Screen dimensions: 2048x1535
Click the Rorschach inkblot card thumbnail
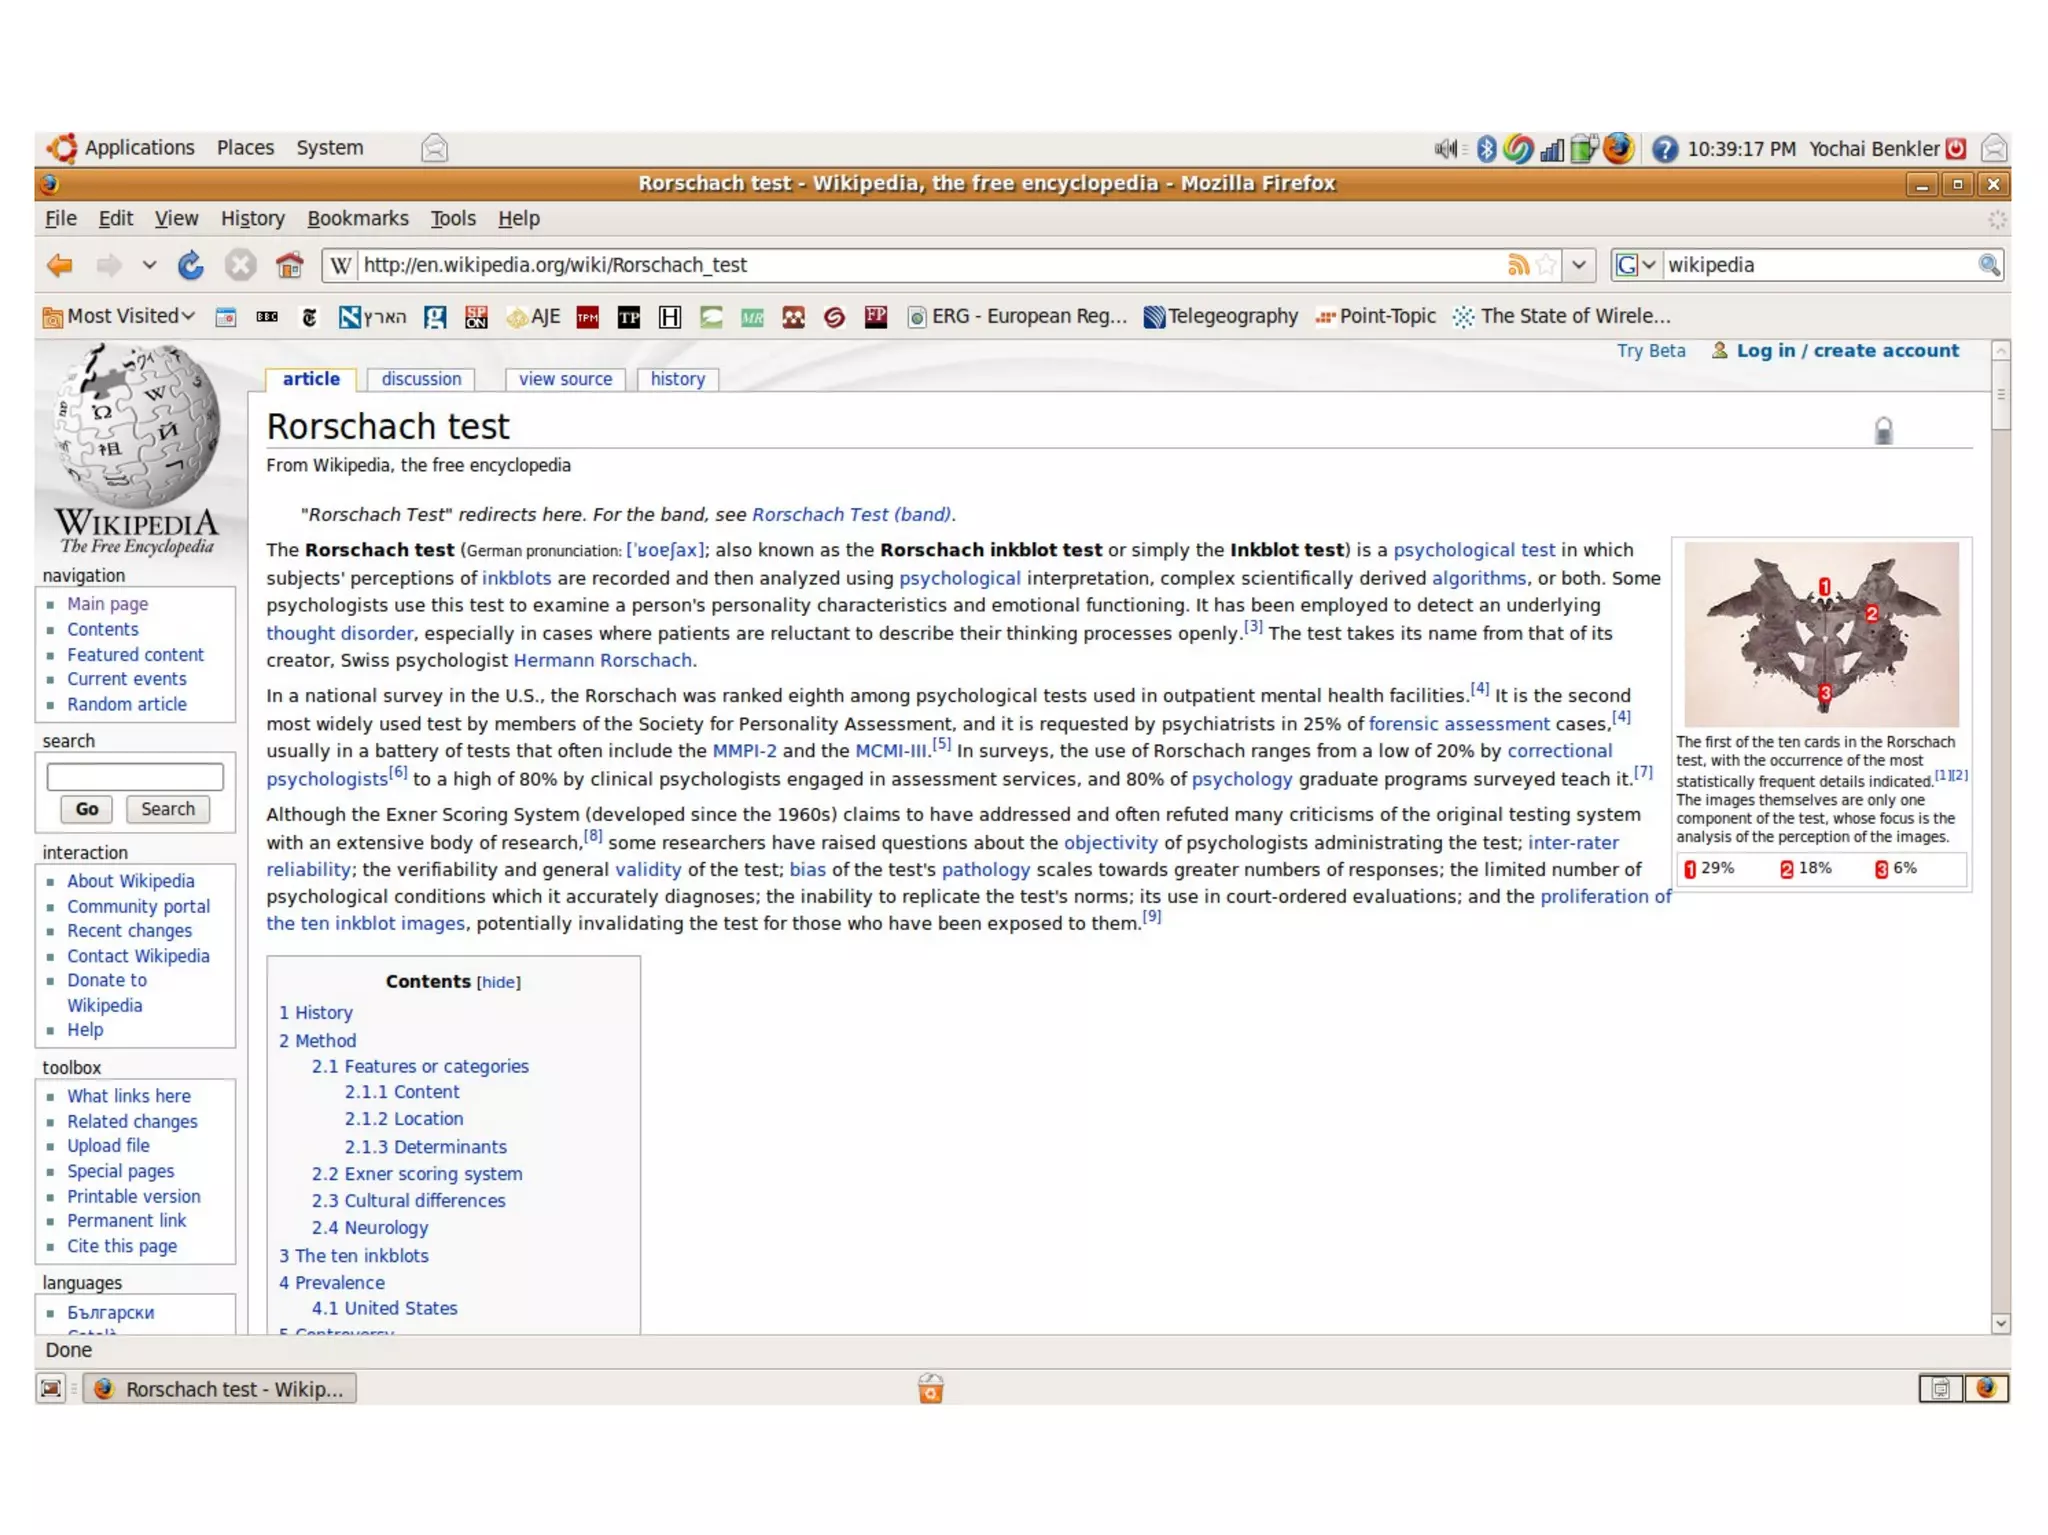click(x=1820, y=634)
